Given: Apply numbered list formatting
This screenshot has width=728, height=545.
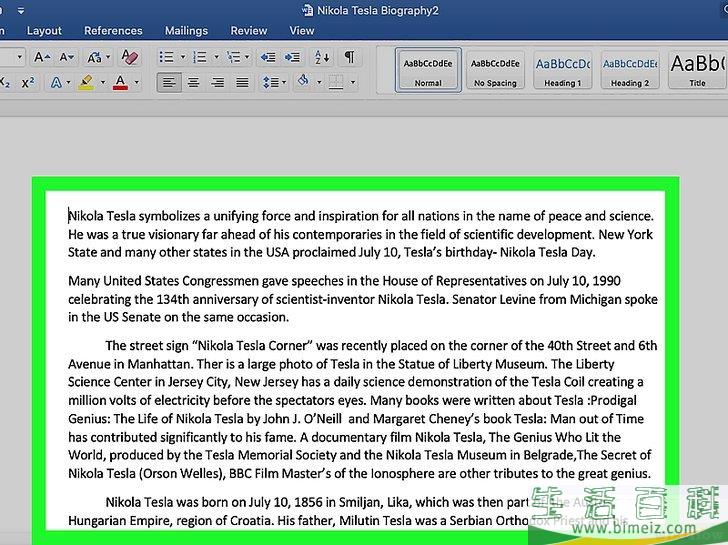Looking at the screenshot, I should tap(200, 57).
